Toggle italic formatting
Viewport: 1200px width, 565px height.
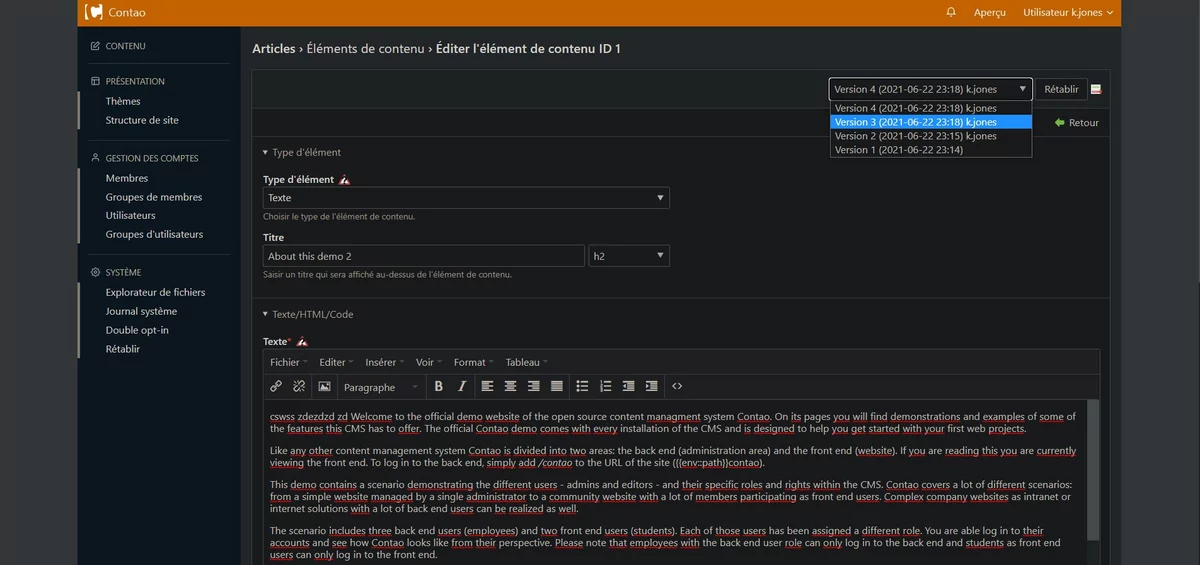pyautogui.click(x=461, y=386)
